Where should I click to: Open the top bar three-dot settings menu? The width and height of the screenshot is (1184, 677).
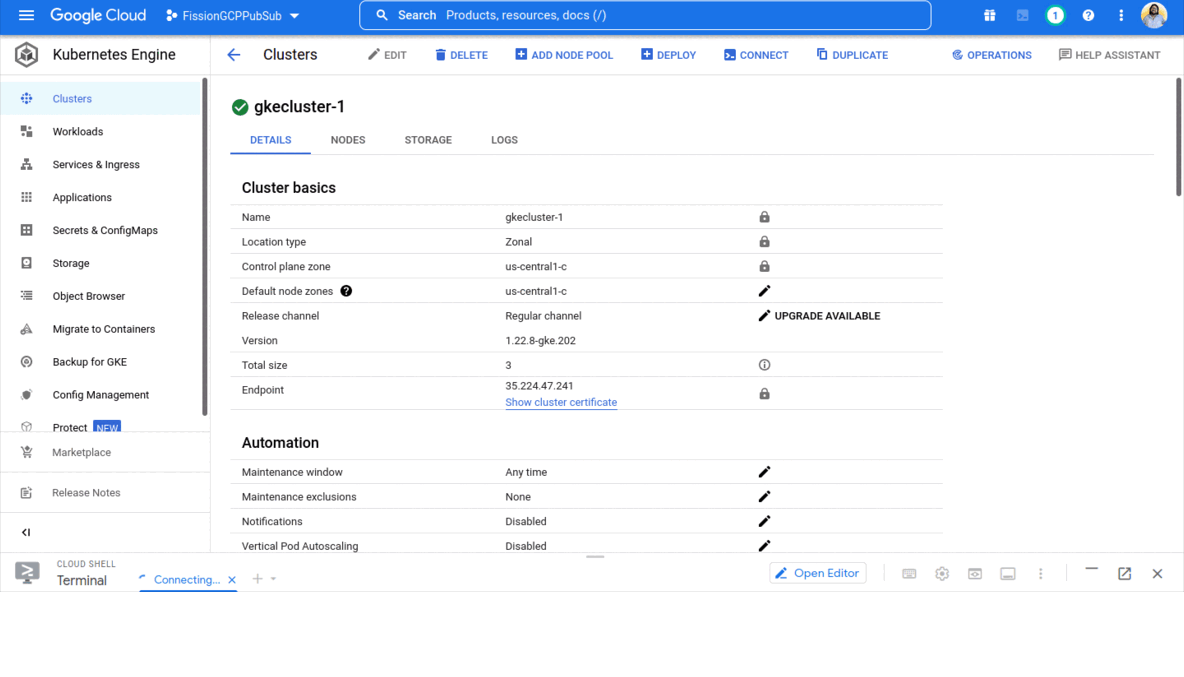(1121, 15)
